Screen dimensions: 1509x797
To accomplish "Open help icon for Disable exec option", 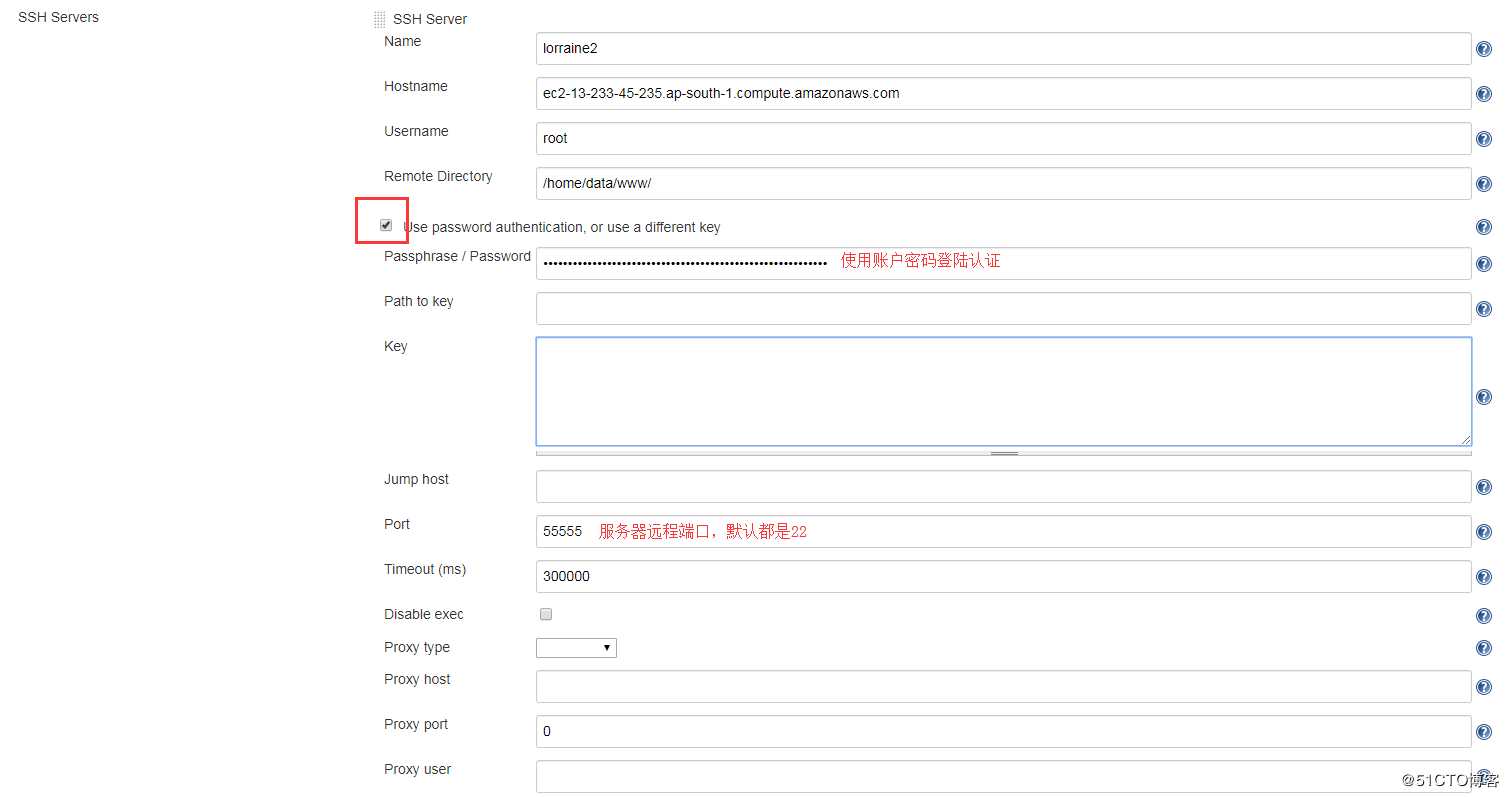I will [x=1484, y=616].
